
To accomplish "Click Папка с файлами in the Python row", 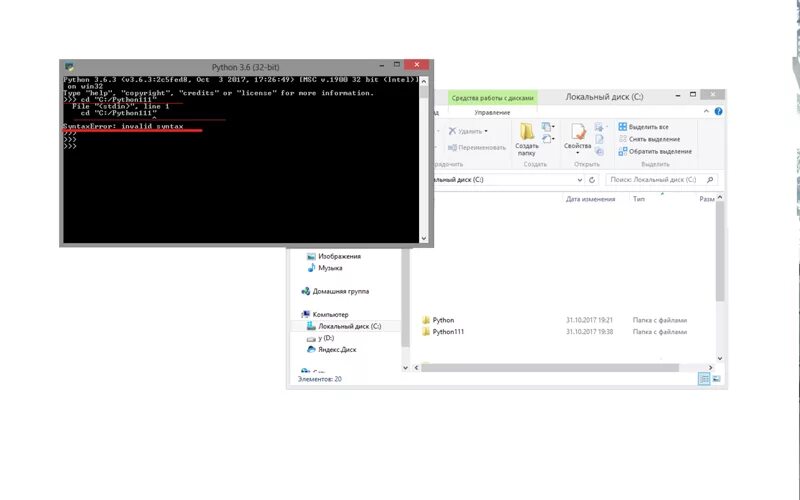I will tap(660, 320).
